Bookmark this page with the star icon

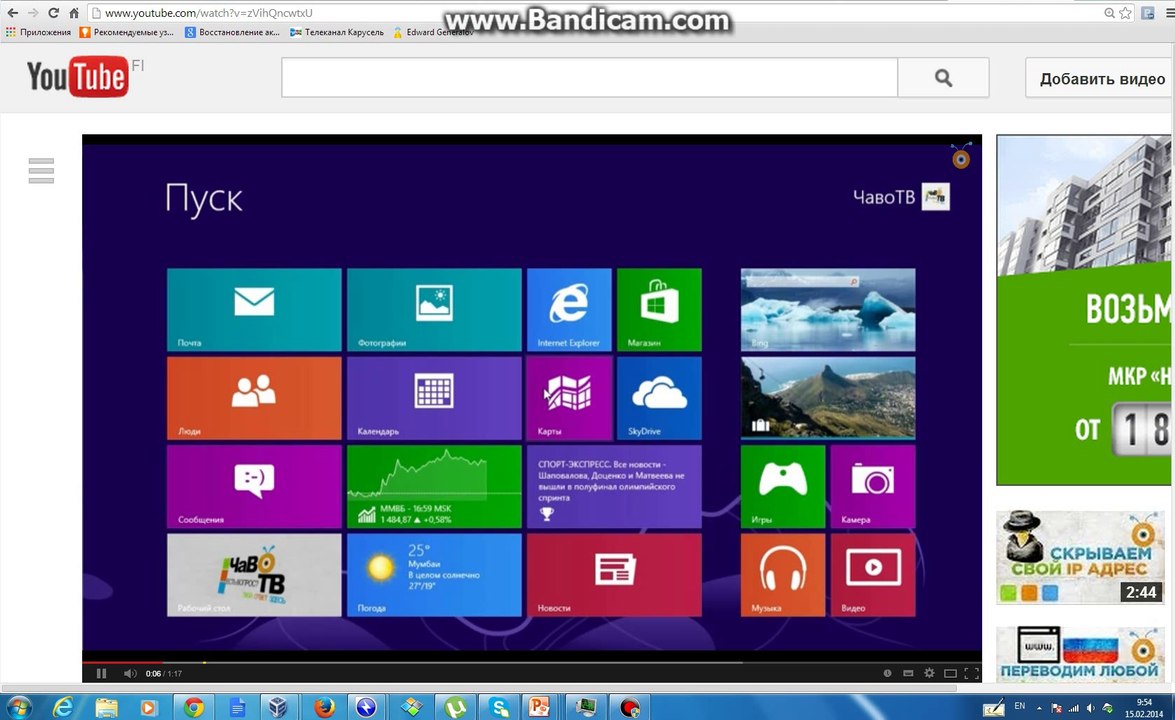click(1126, 13)
